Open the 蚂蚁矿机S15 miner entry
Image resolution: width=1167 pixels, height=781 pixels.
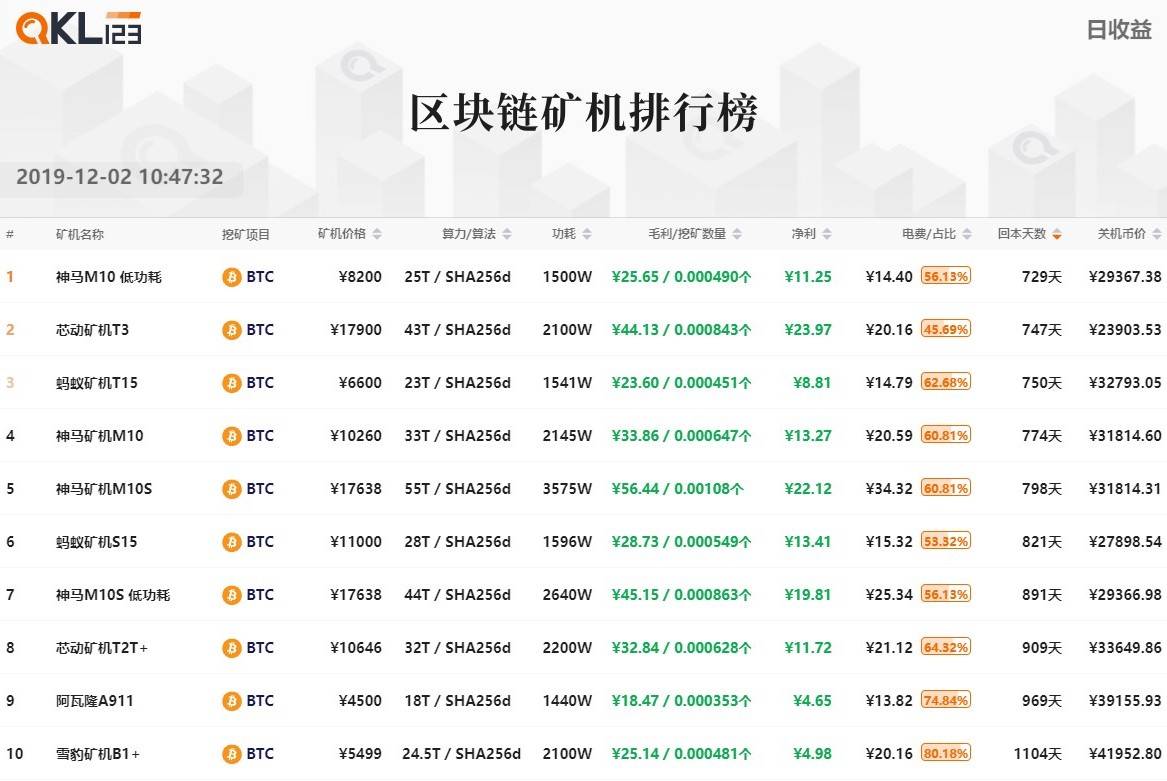[x=97, y=542]
